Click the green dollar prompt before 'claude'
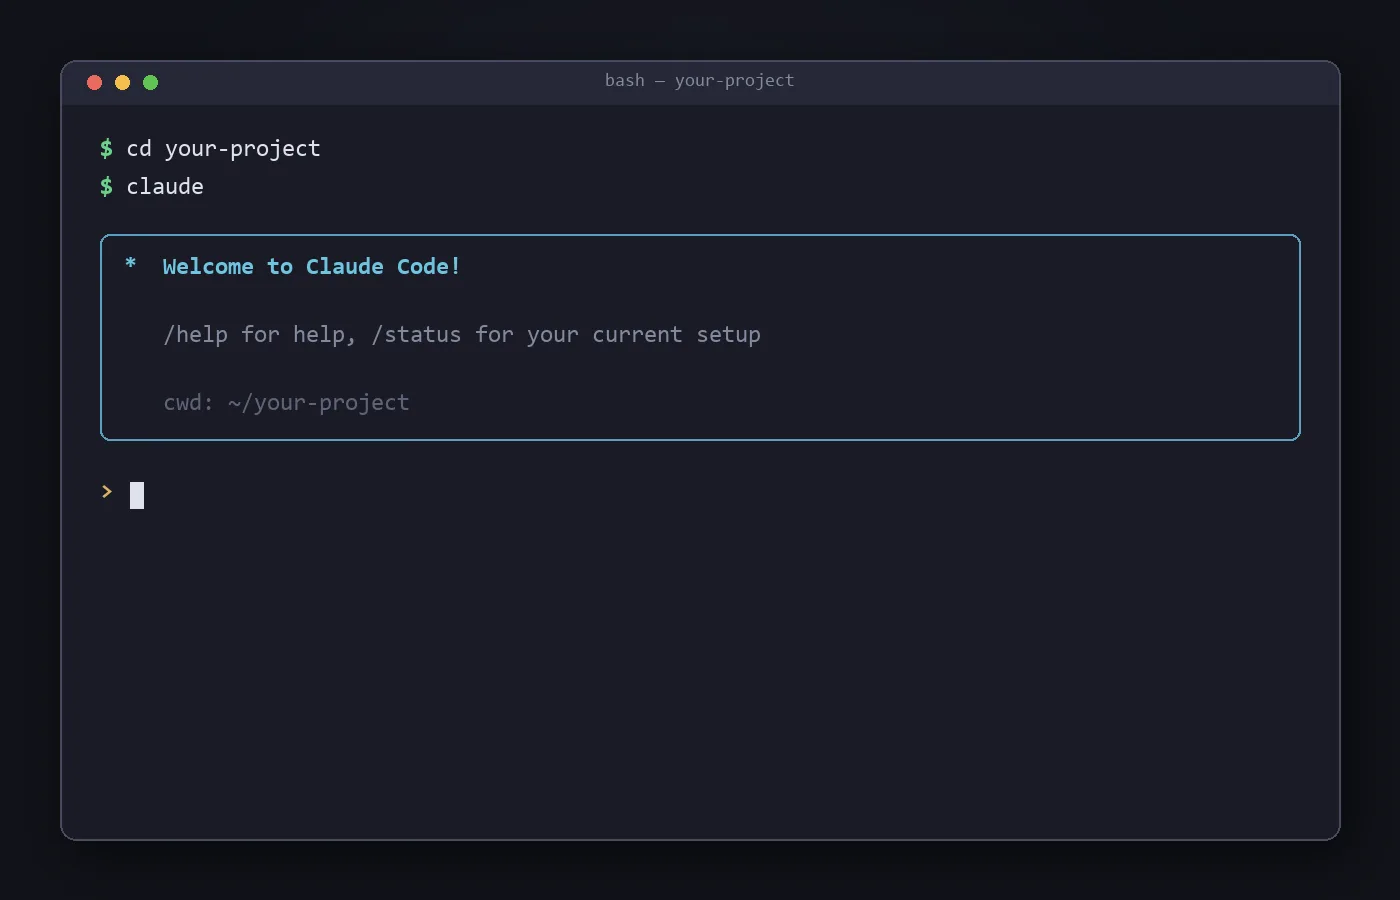Viewport: 1400px width, 900px height. 106,187
